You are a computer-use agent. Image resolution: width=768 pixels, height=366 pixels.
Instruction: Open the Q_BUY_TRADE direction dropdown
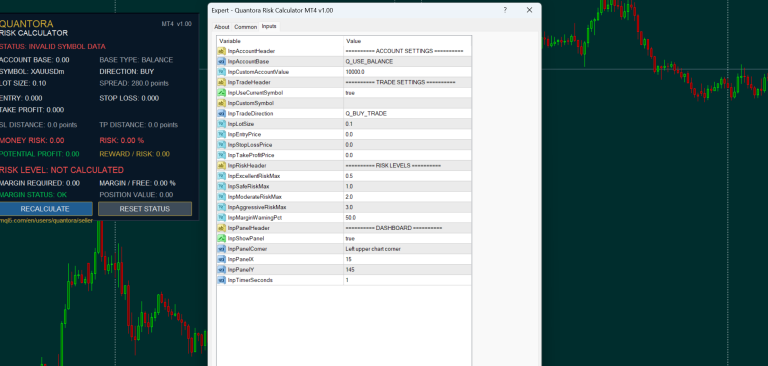pos(408,113)
